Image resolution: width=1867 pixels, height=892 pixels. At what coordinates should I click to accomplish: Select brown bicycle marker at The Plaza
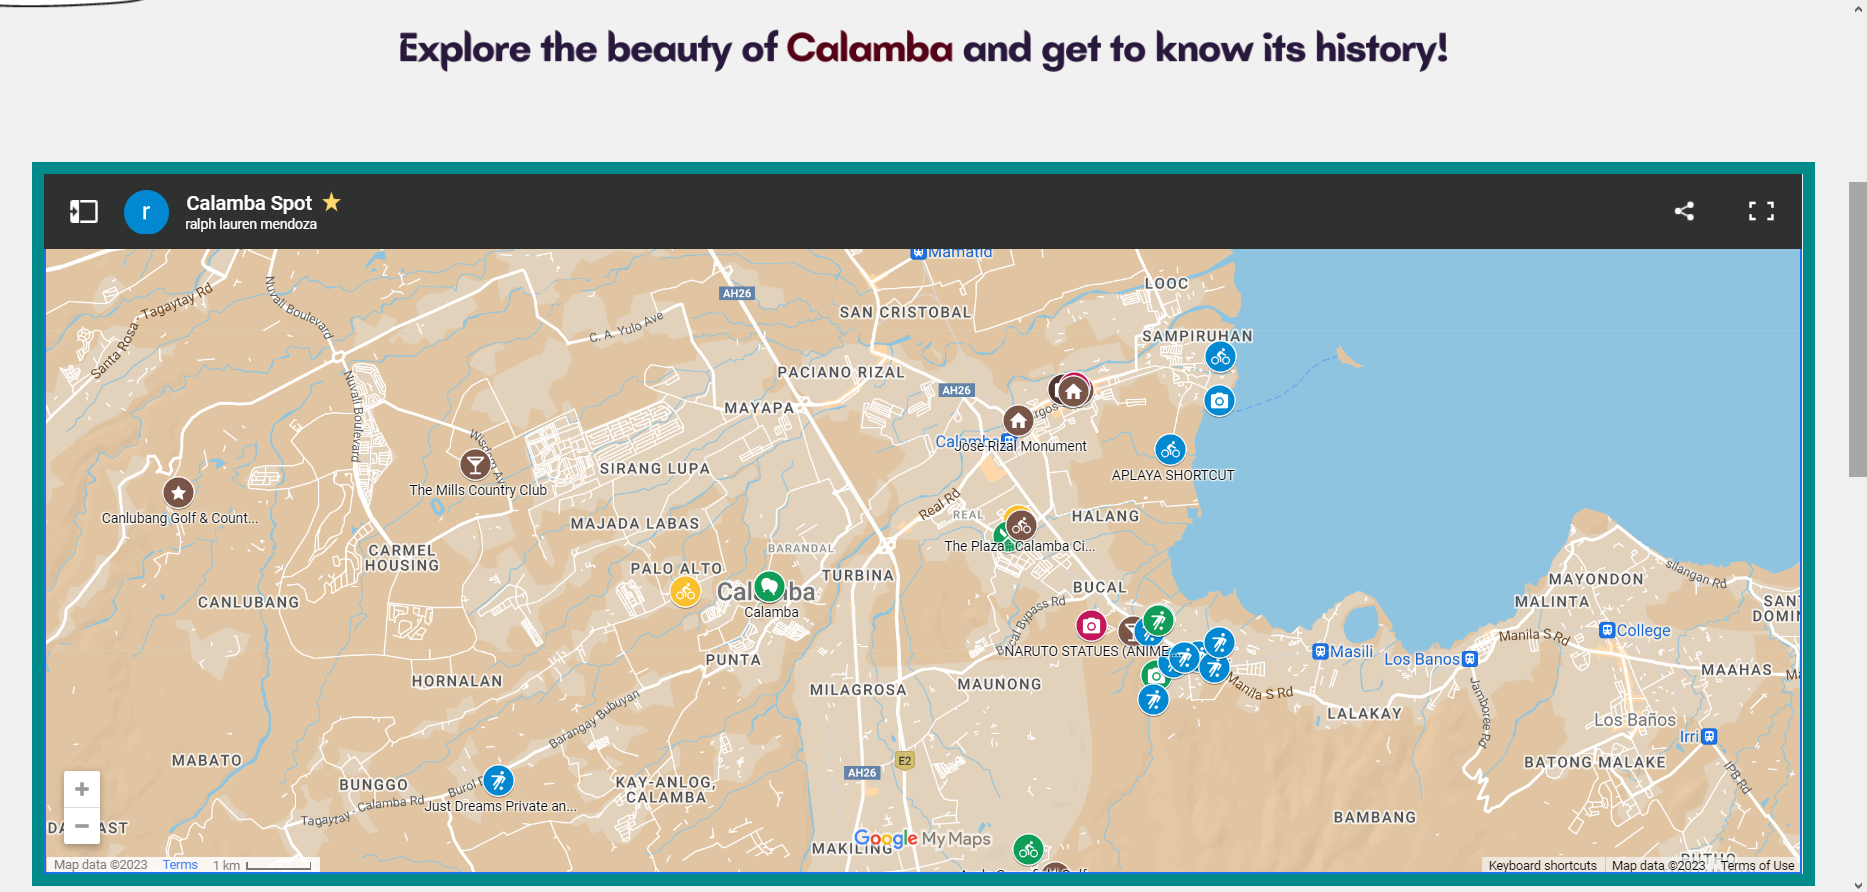1021,526
